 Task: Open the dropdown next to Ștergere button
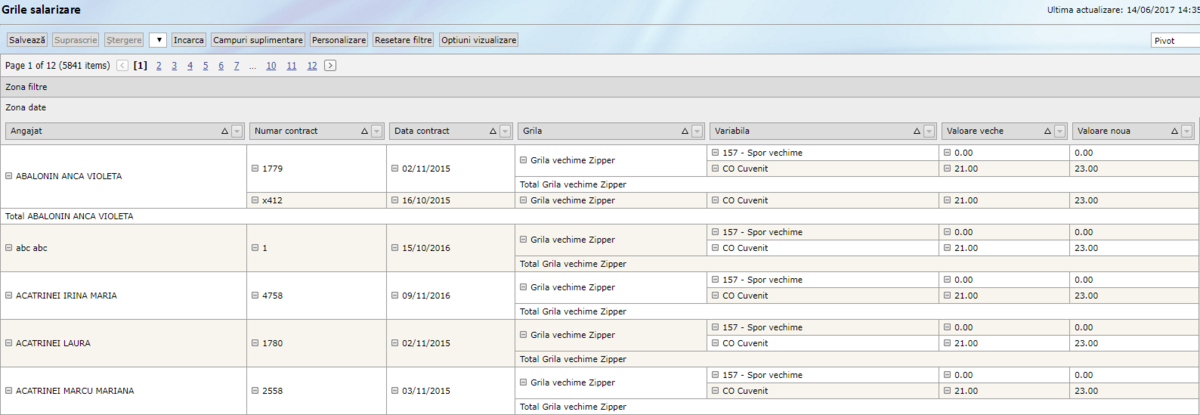[157, 40]
